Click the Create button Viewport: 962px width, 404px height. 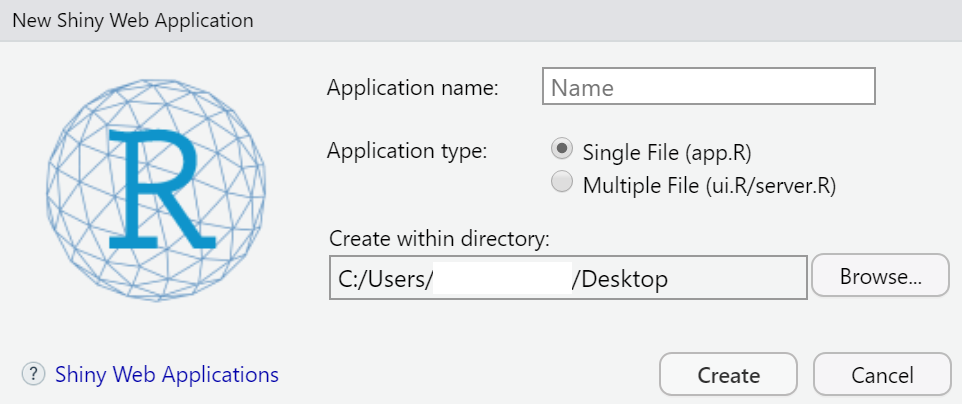(728, 374)
